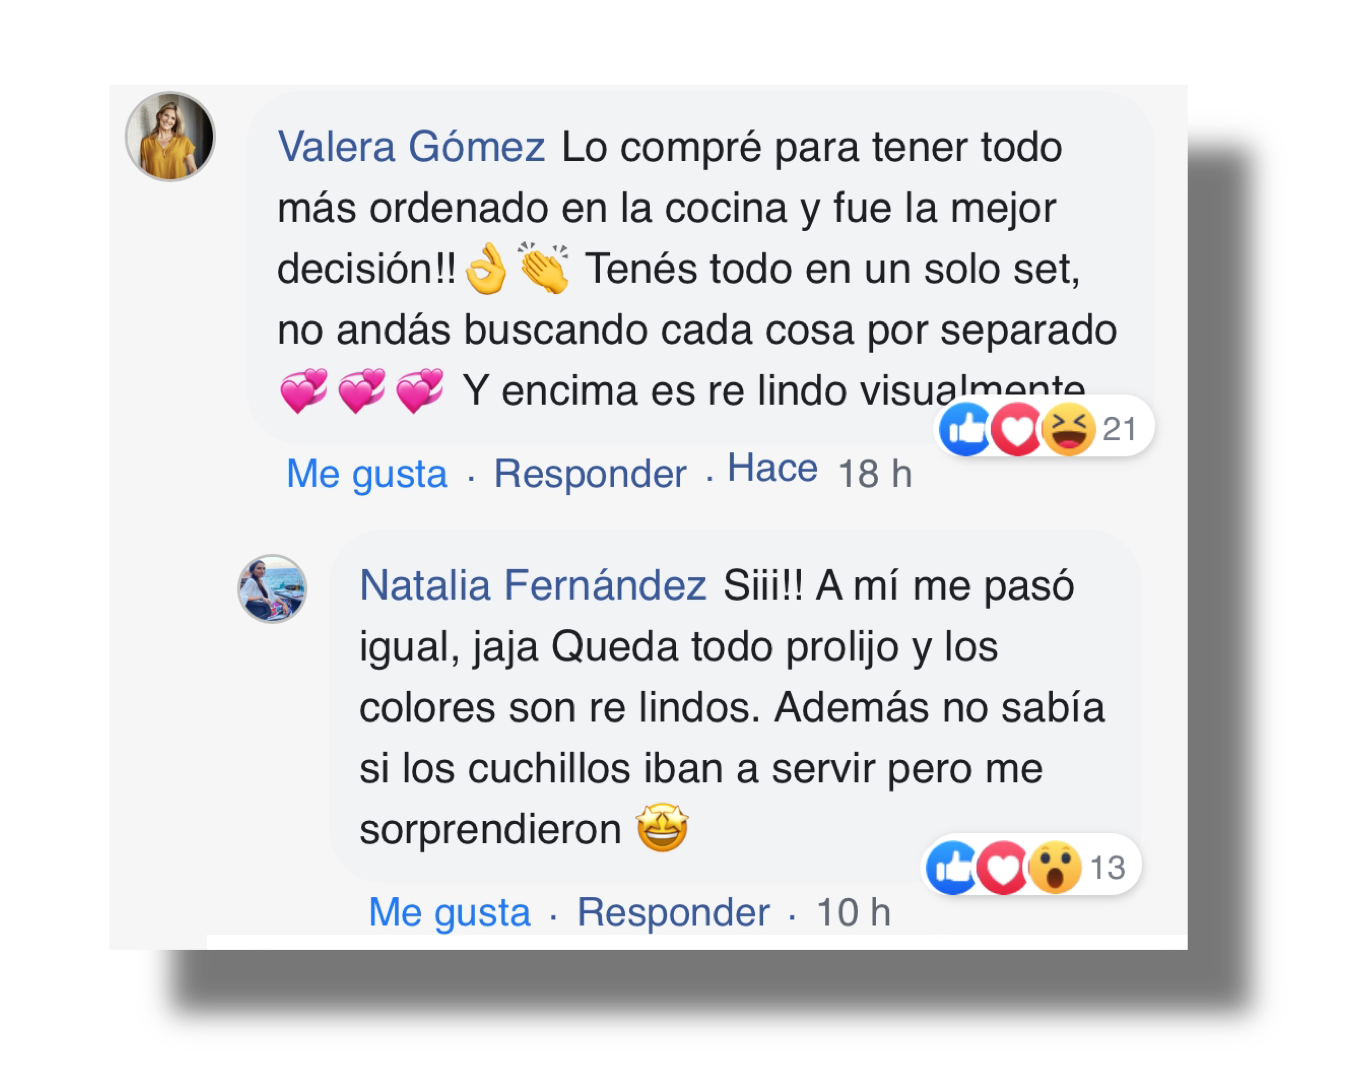1345x1080 pixels.
Task: Click the blue thumbs-up reaction on Valera's comment
Action: (x=966, y=429)
